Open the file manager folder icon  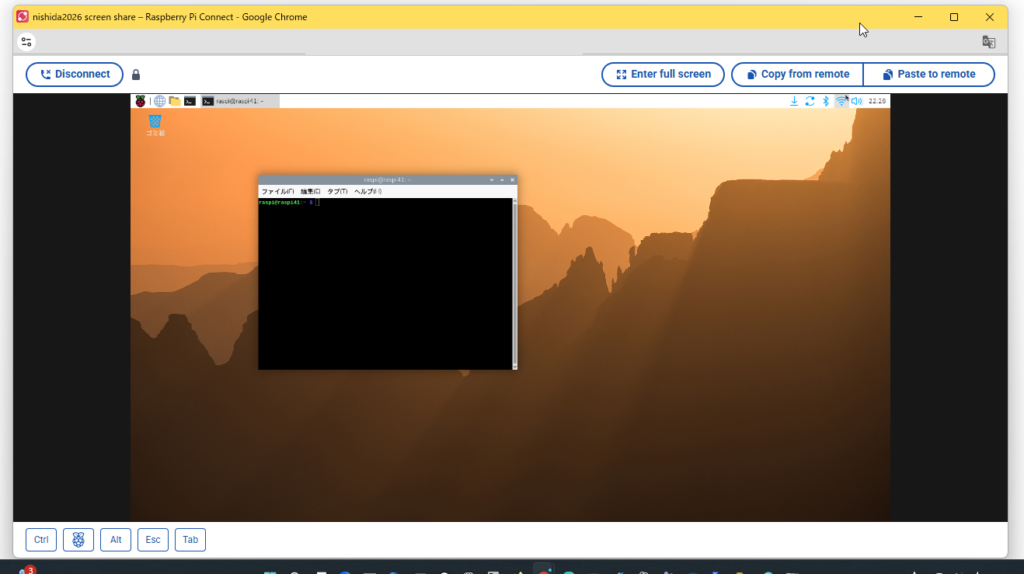[174, 101]
